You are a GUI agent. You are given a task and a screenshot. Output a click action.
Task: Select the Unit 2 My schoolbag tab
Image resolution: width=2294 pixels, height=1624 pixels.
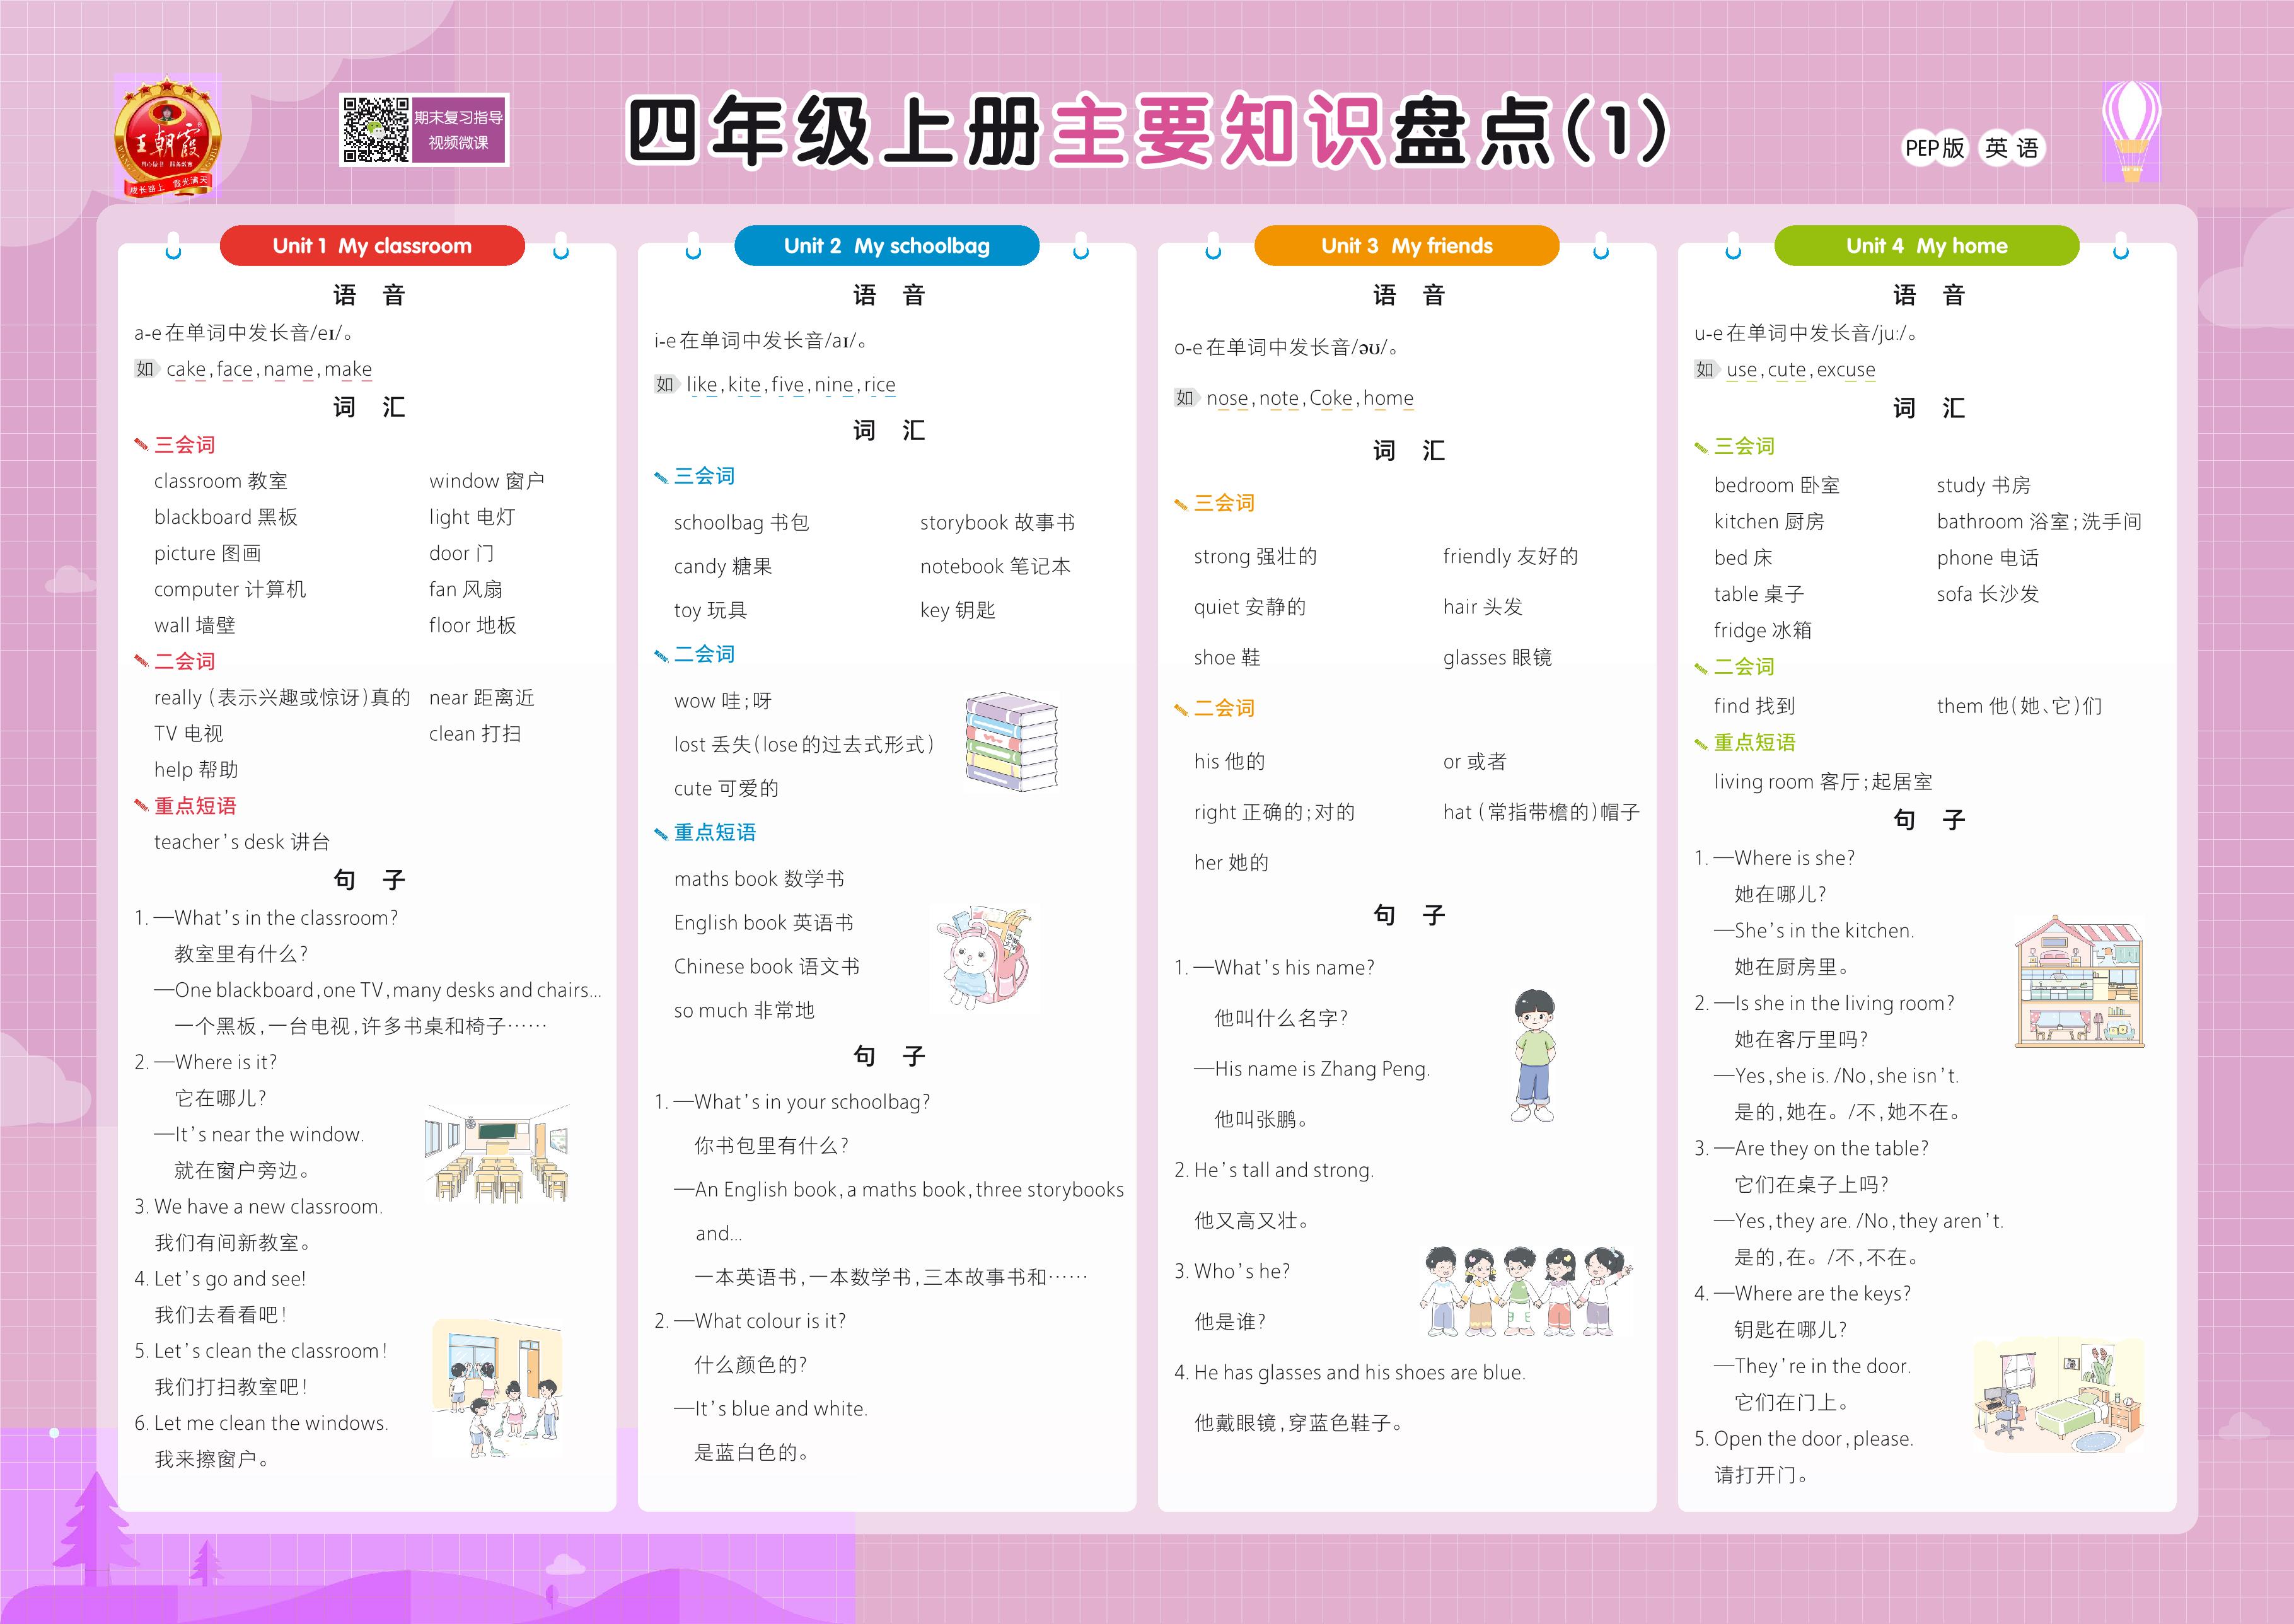coord(886,246)
